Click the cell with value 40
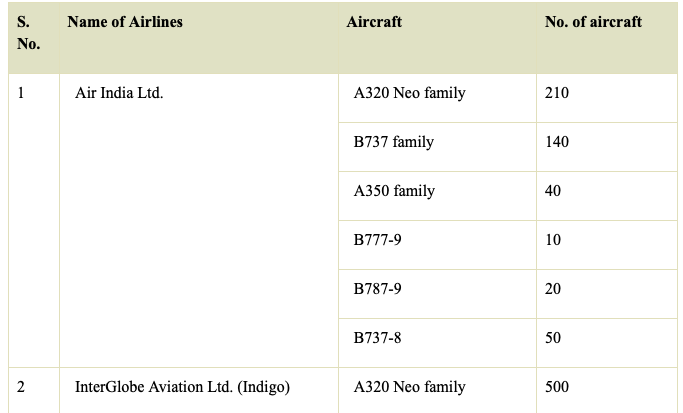683x413 pixels. pos(553,191)
